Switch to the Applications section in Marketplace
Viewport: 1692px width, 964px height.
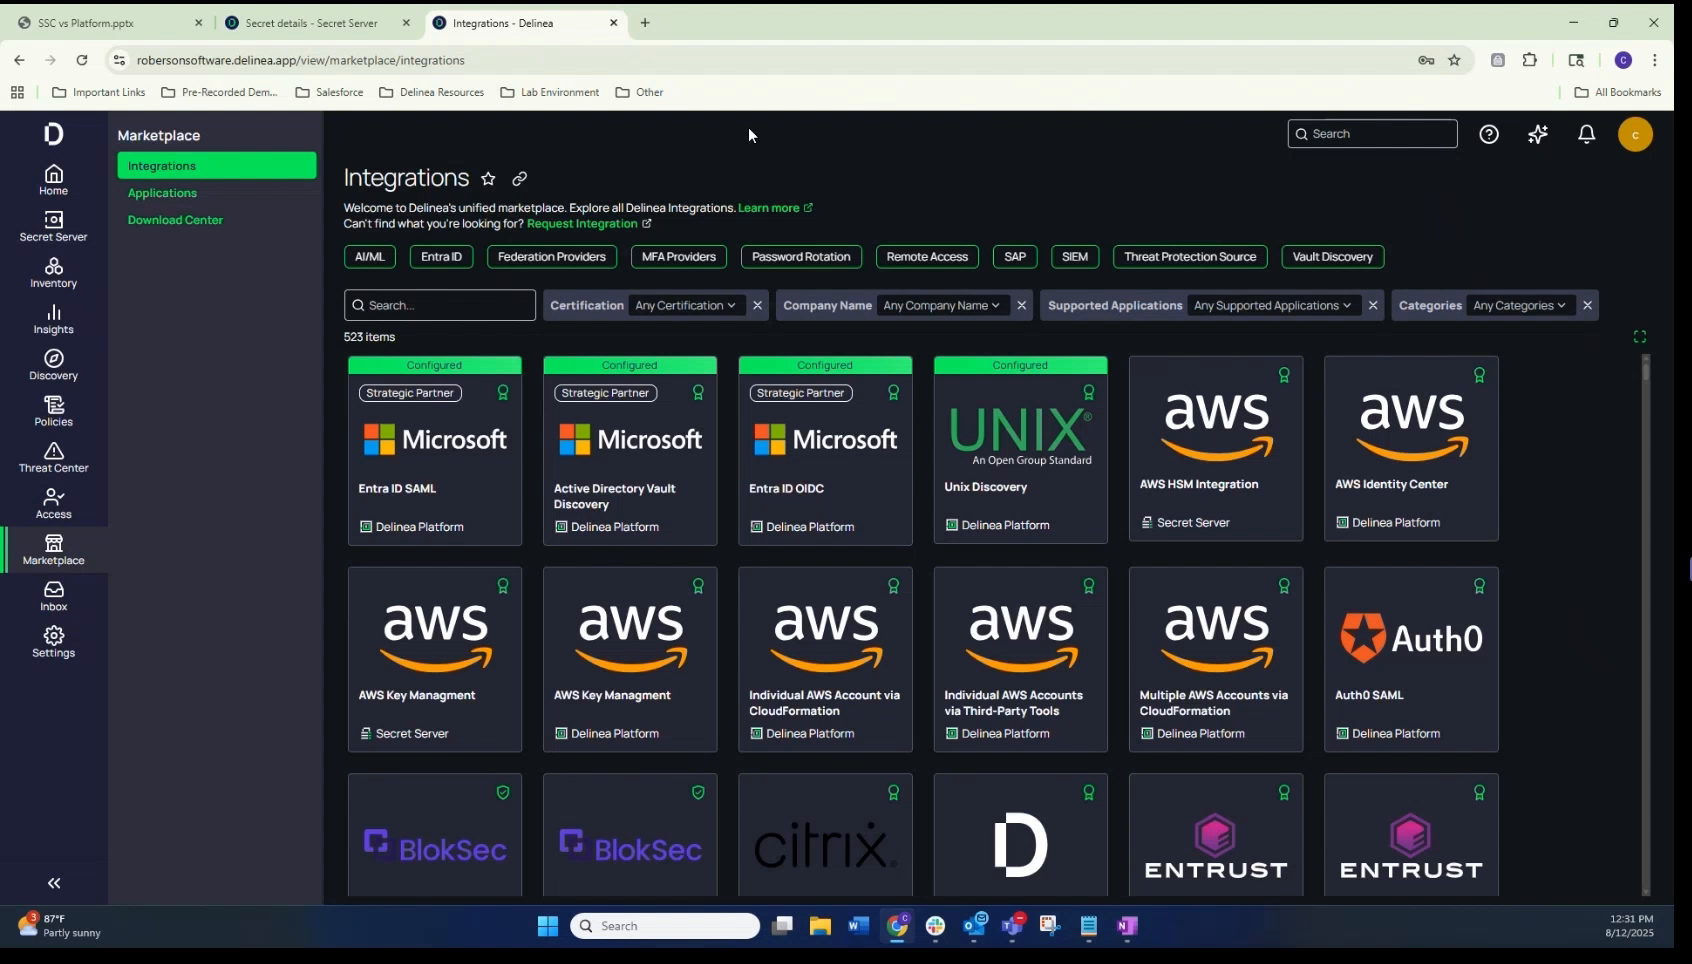162,192
